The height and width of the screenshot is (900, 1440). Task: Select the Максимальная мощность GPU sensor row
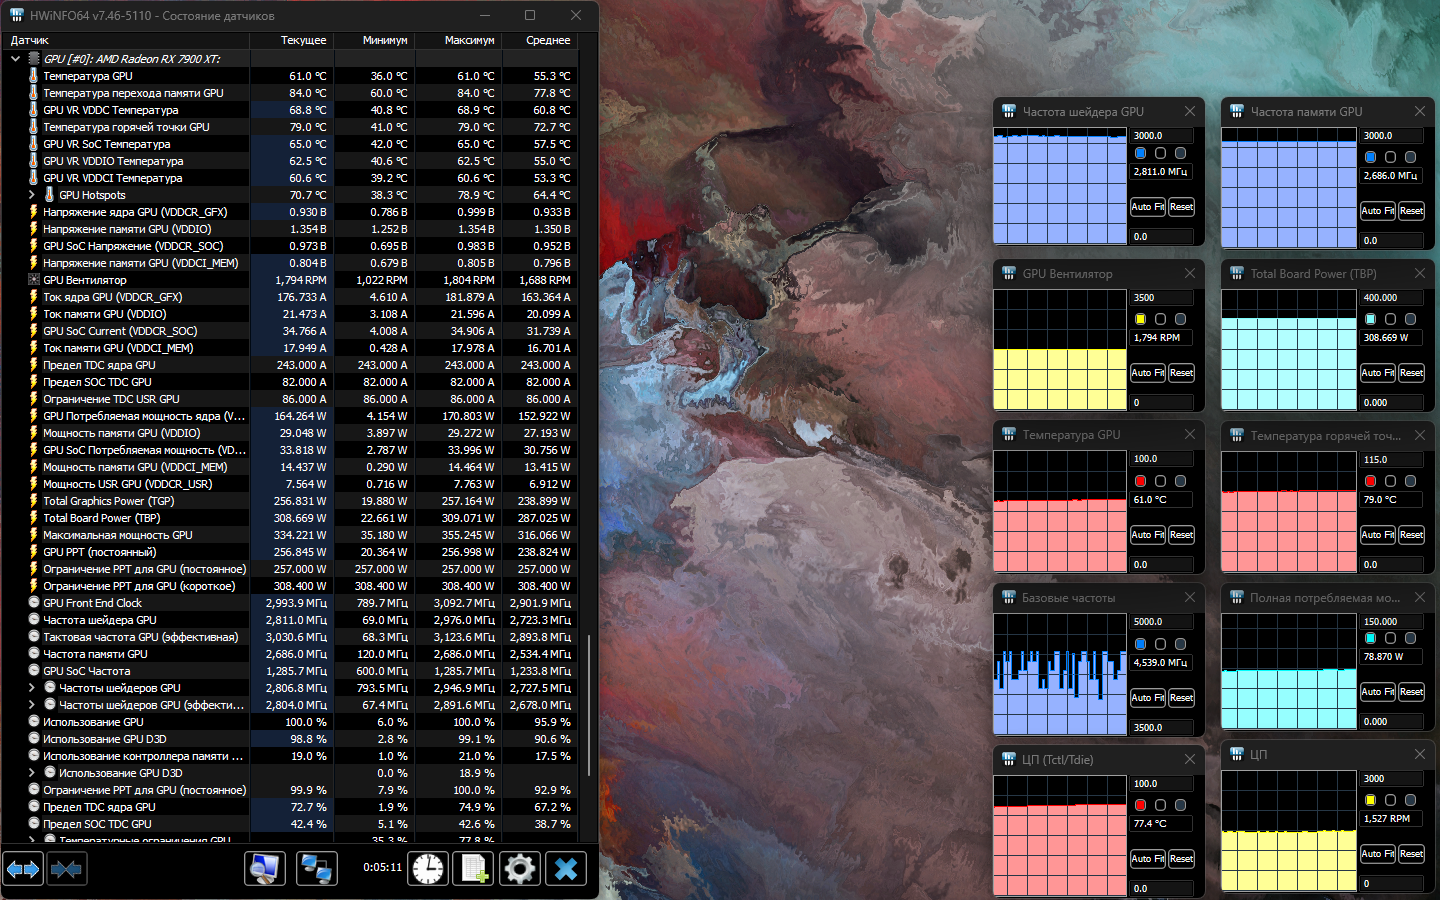(x=290, y=535)
